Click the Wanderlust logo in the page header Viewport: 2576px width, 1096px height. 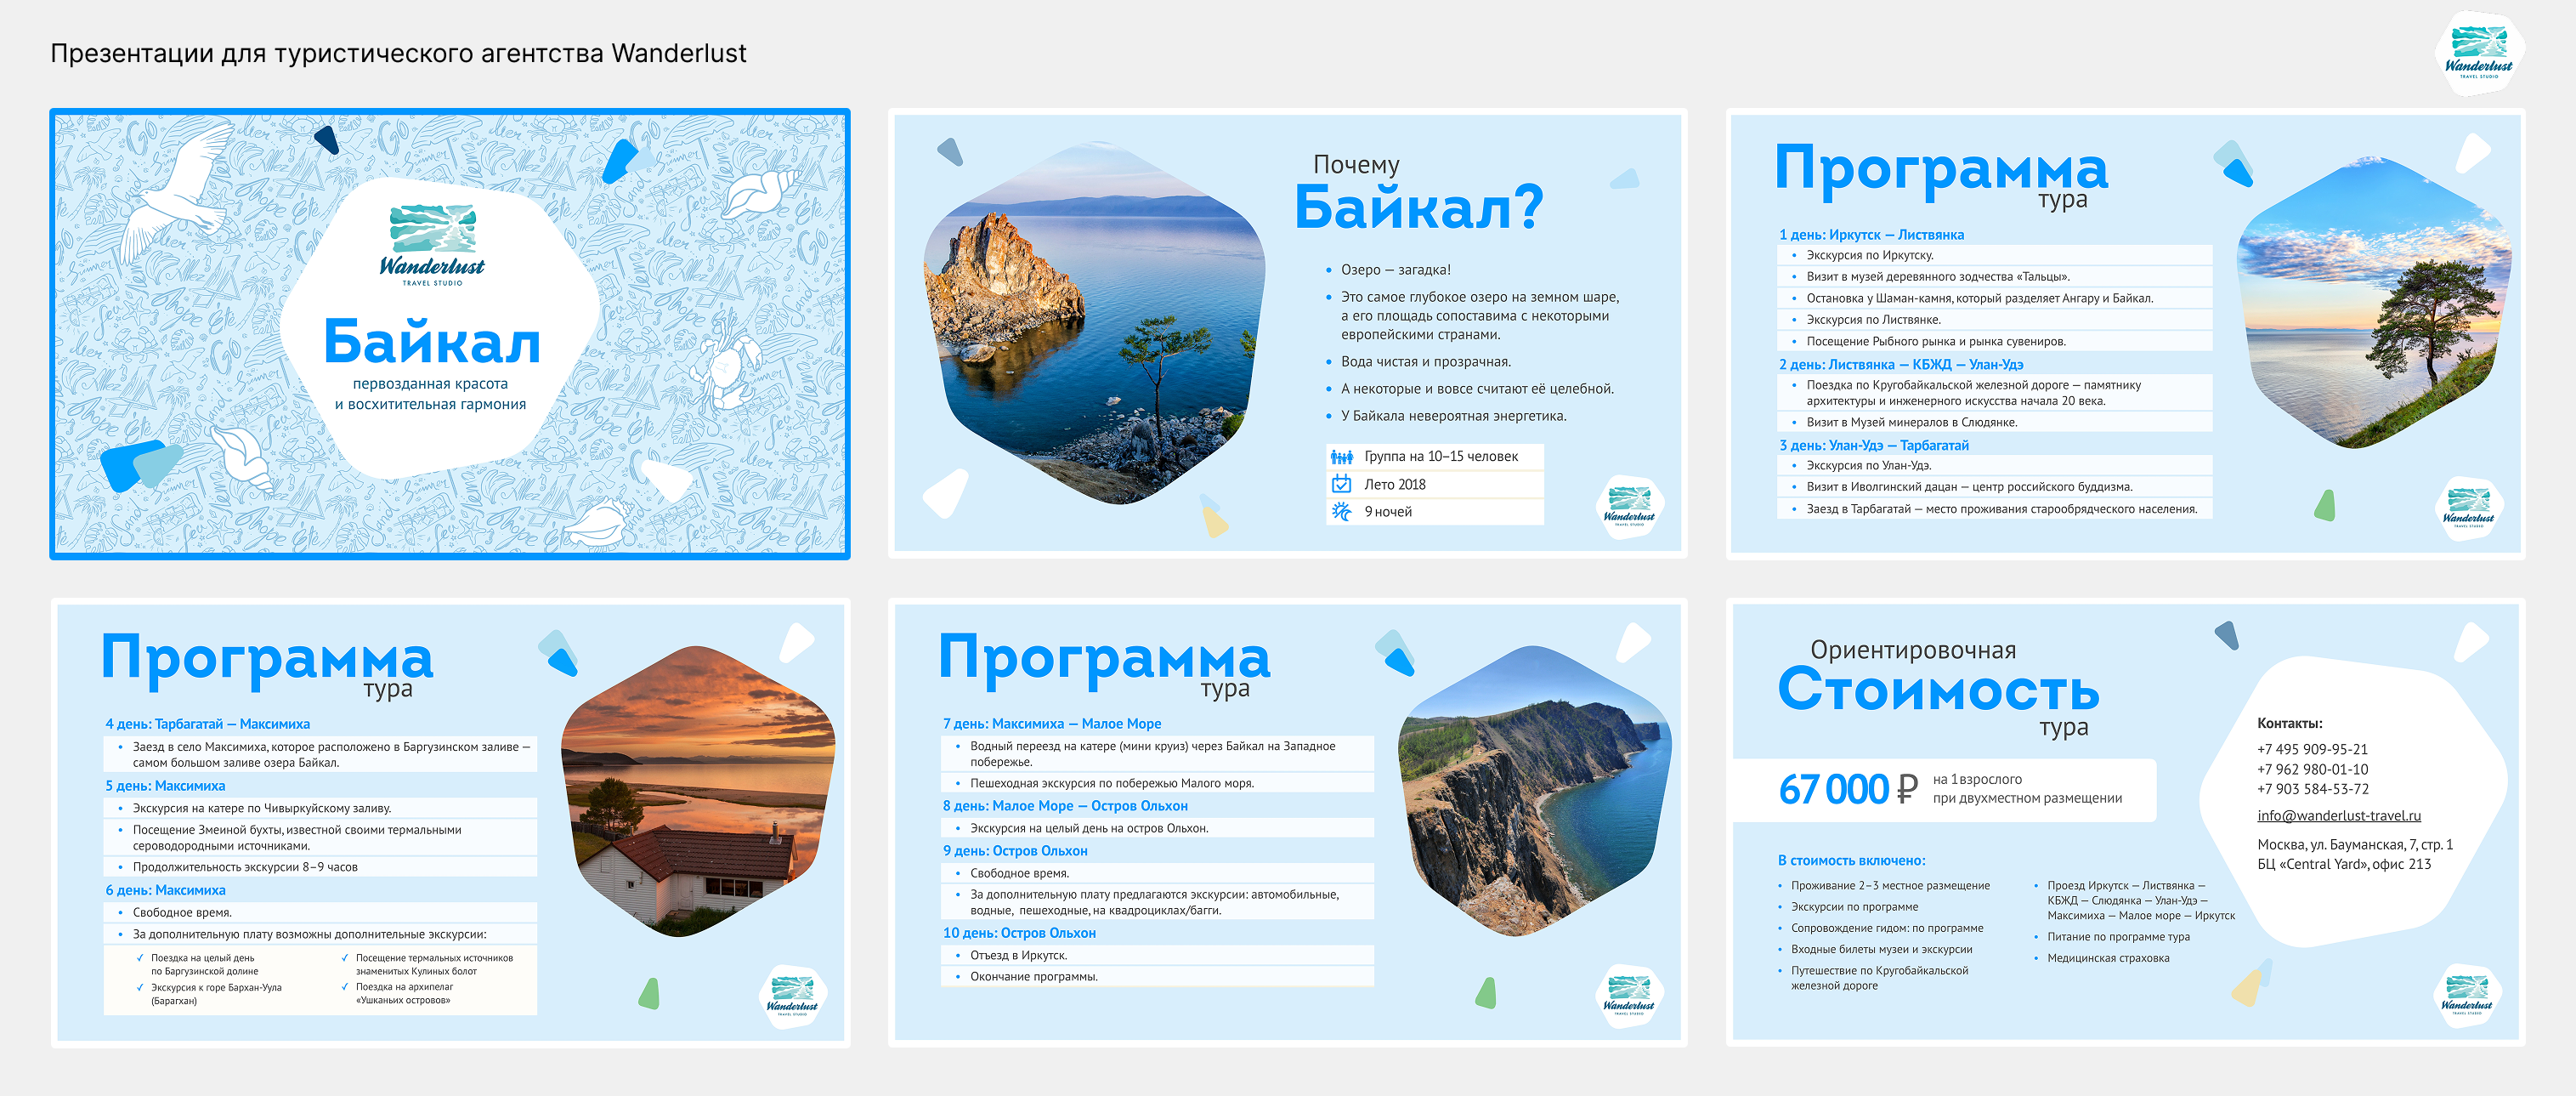click(2478, 53)
